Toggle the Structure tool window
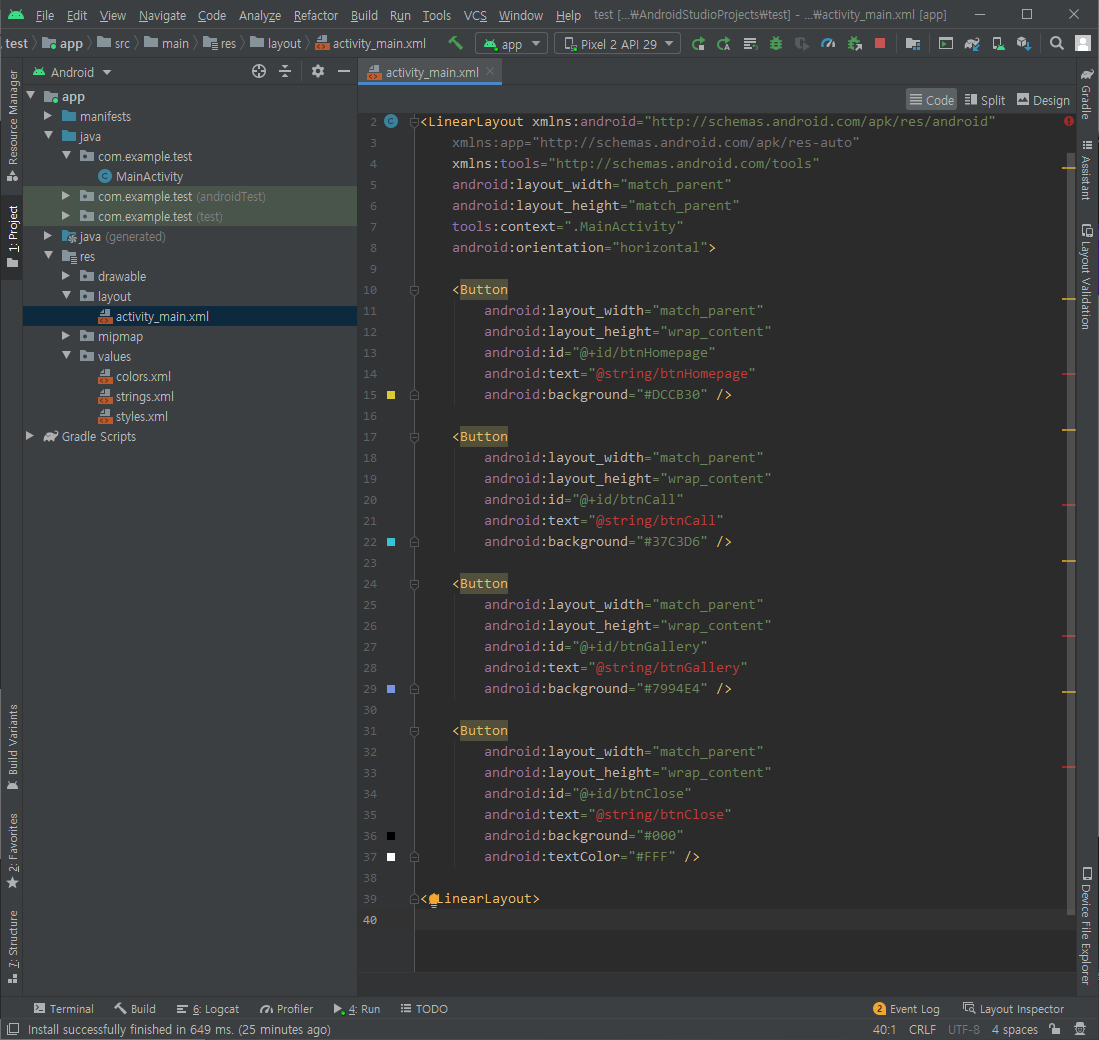1099x1040 pixels. point(13,946)
